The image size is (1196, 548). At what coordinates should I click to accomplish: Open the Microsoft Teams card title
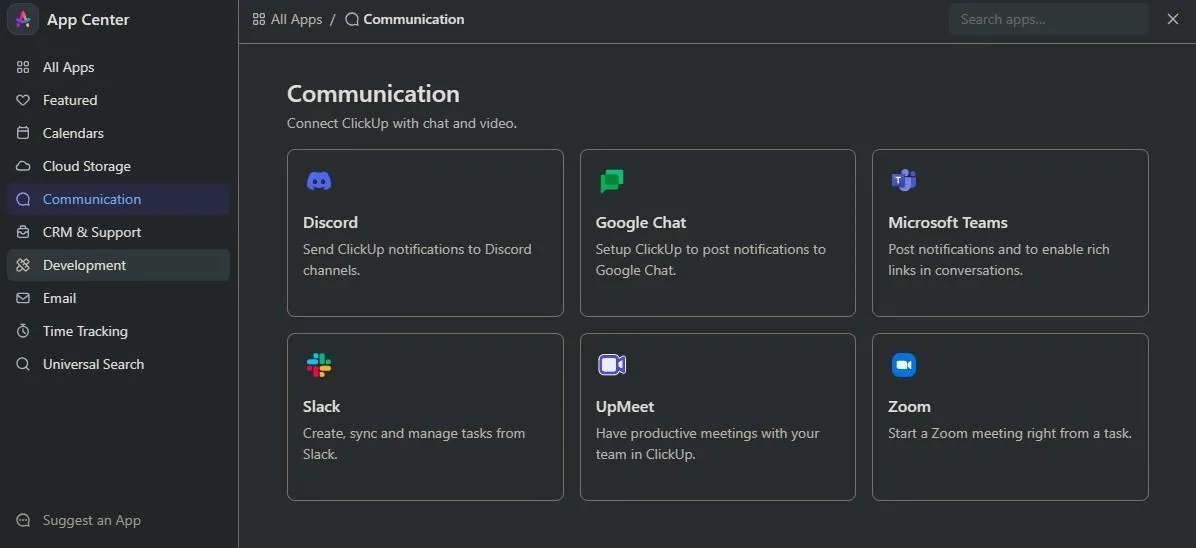(948, 222)
